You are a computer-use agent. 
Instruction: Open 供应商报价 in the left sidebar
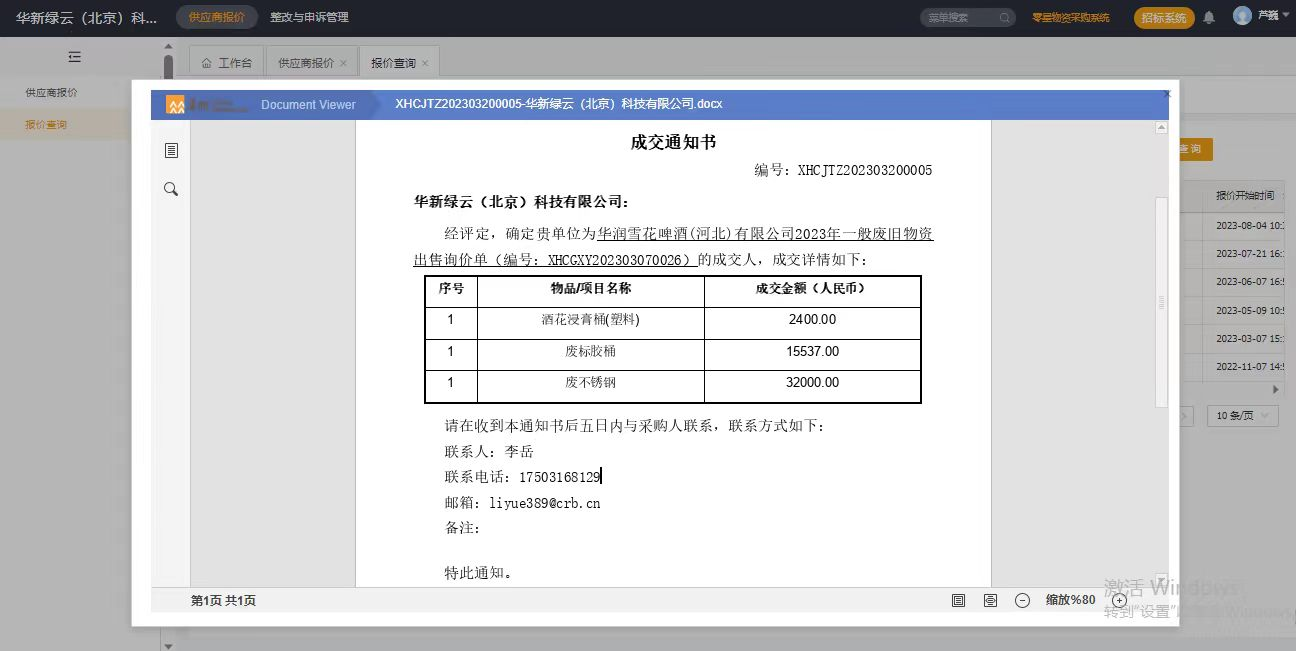[x=52, y=92]
